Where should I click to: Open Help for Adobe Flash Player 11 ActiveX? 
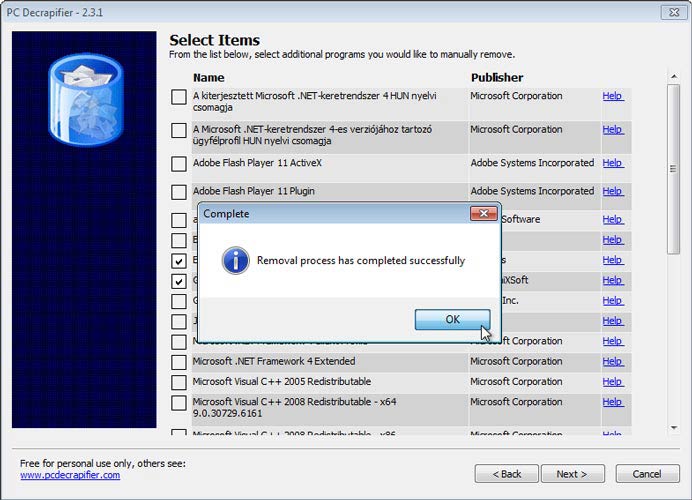[613, 163]
